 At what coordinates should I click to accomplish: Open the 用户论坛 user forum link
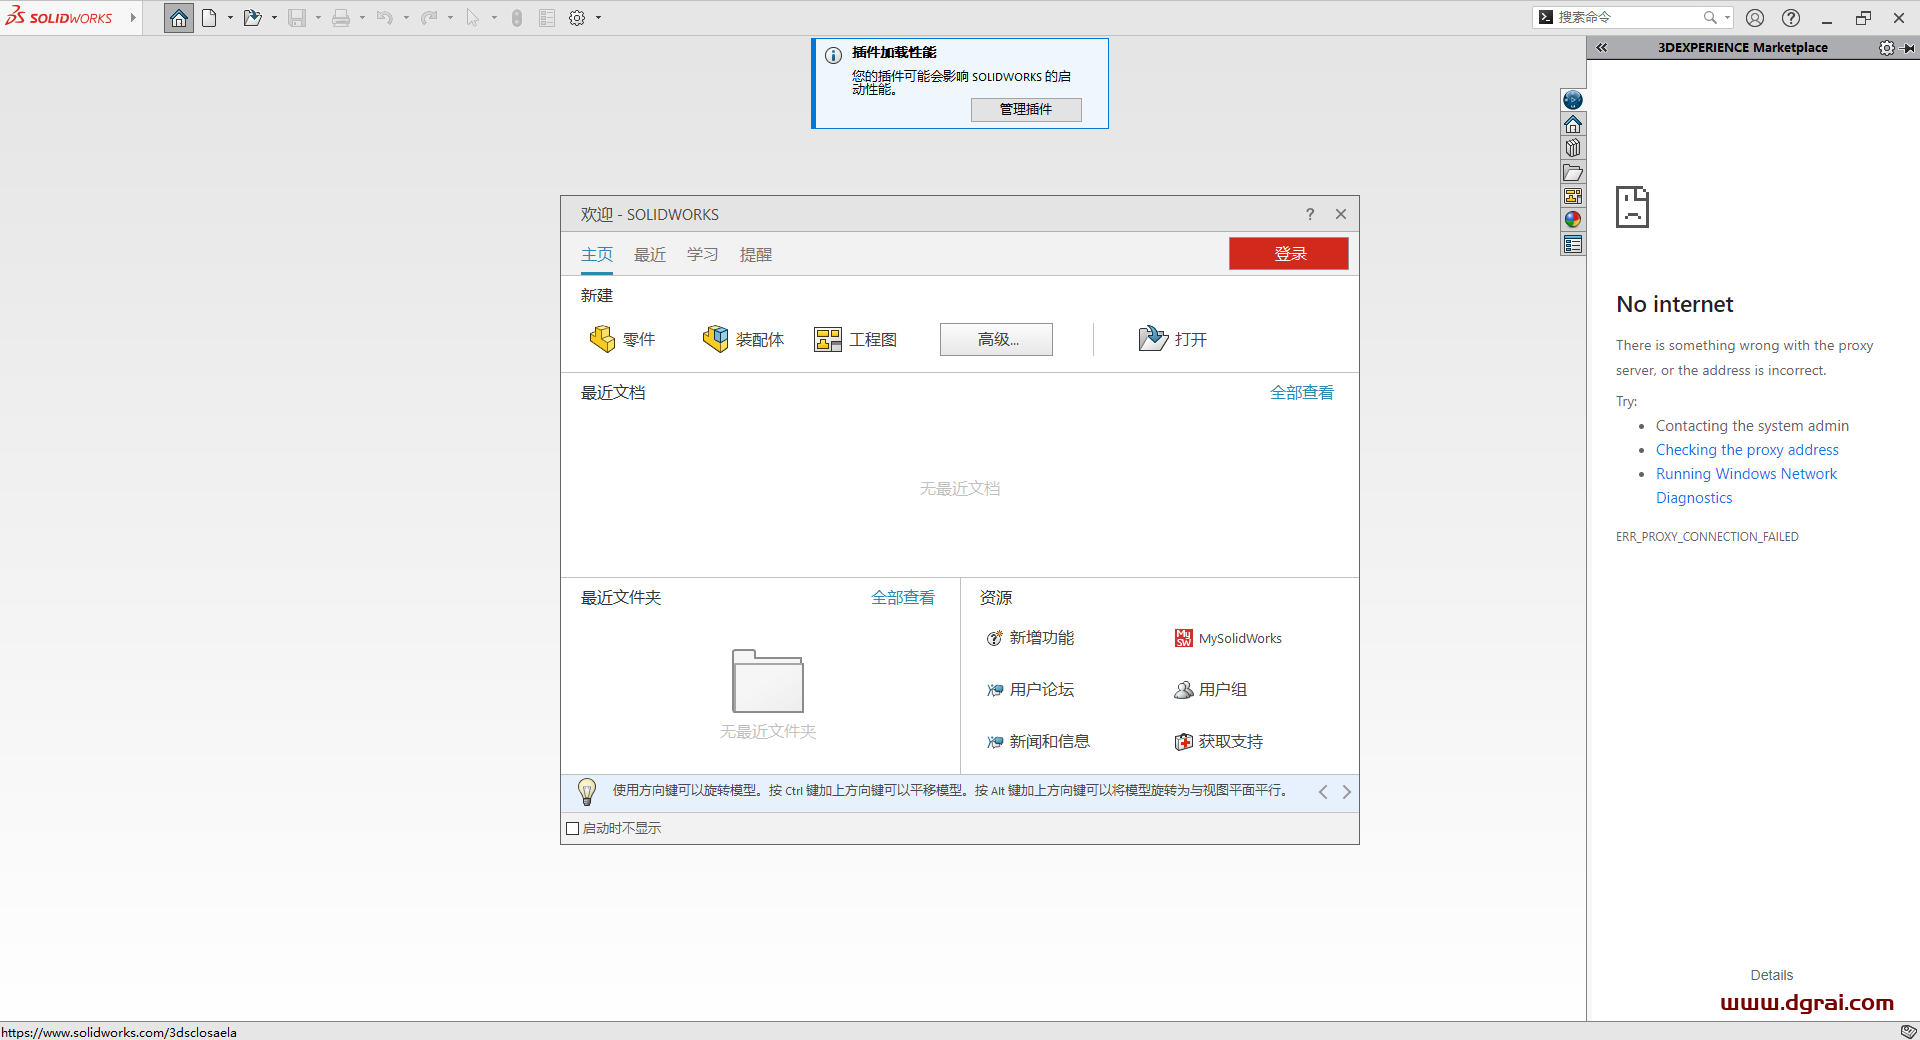(x=1030, y=690)
